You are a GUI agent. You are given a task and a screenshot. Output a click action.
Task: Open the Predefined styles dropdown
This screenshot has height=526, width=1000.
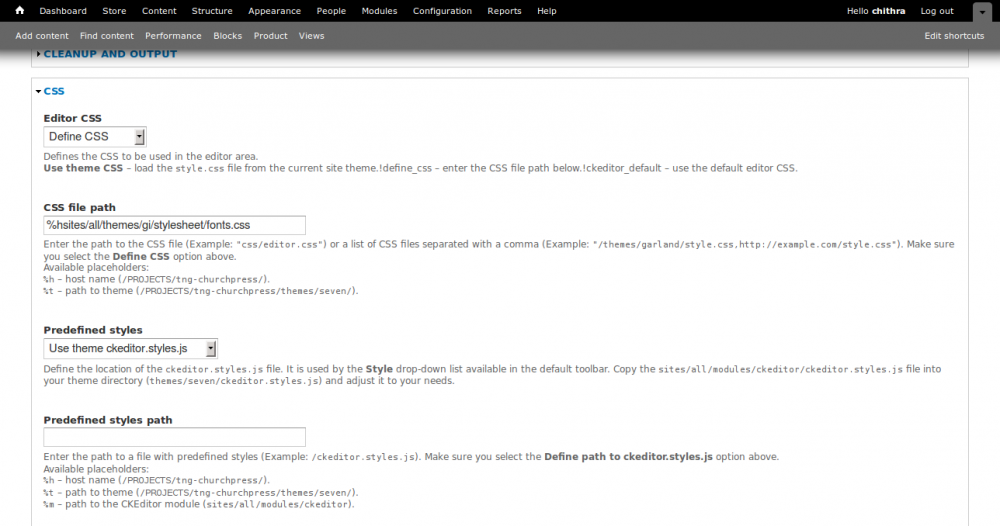[x=130, y=348]
